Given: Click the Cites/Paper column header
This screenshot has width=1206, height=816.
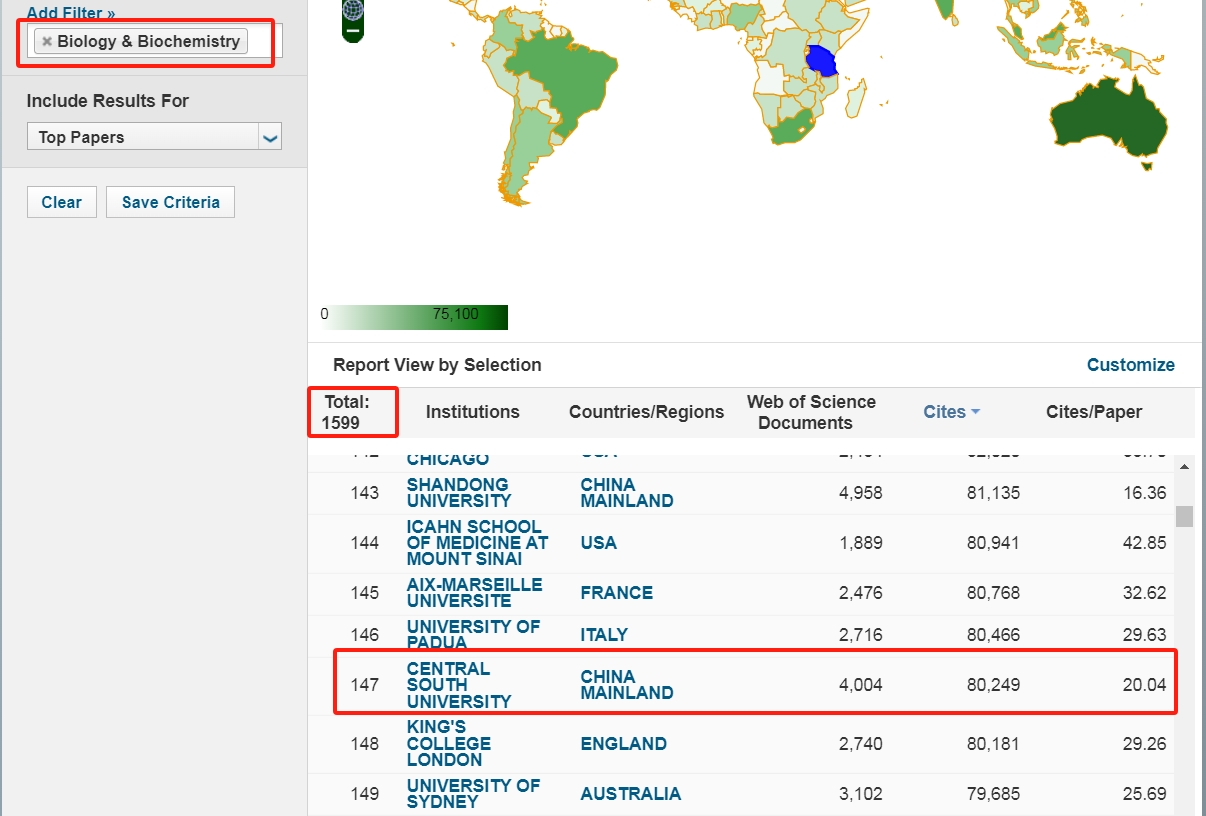Looking at the screenshot, I should [x=1093, y=412].
